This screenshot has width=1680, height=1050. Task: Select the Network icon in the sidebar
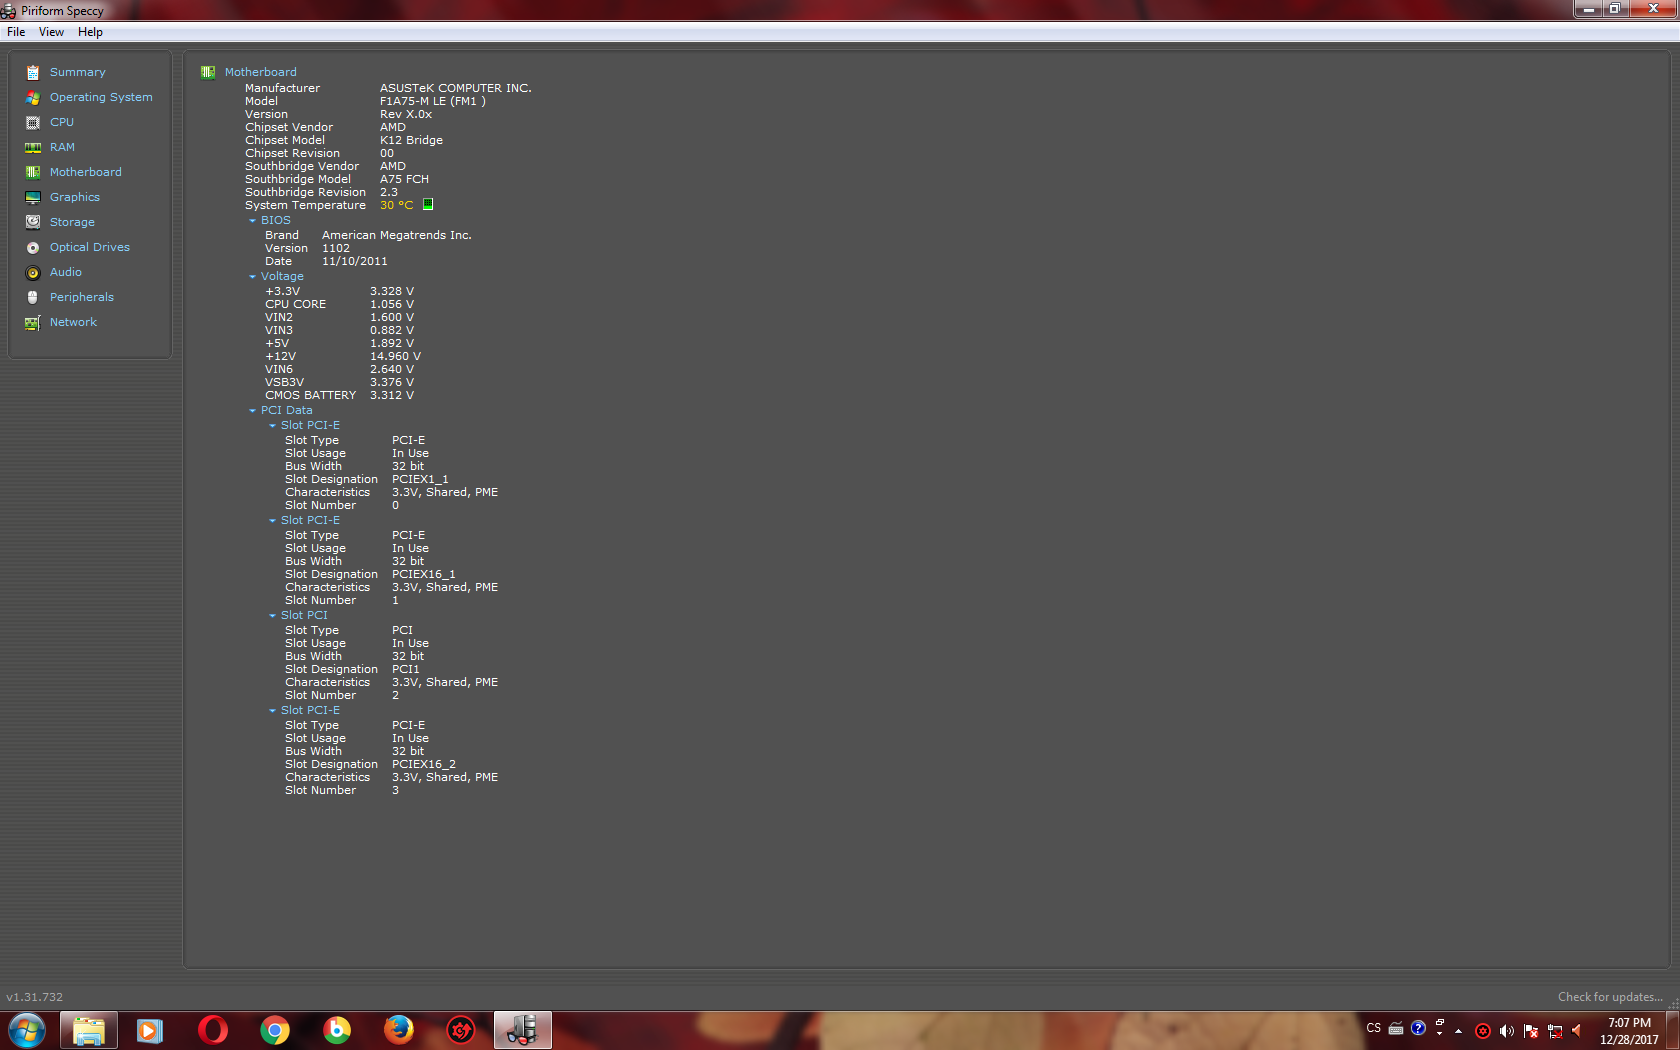click(x=33, y=322)
